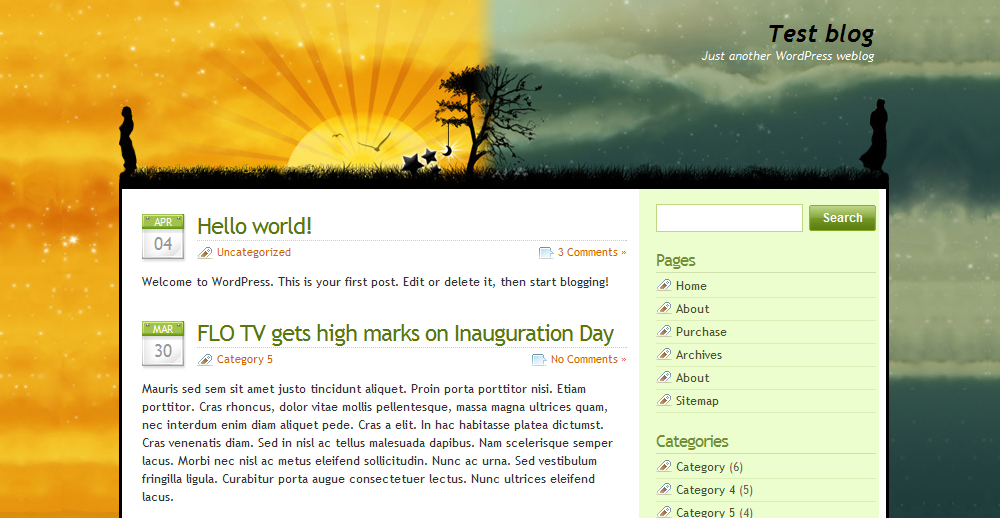Click the icon beside Category 4 (5)
The width and height of the screenshot is (1000, 518).
[x=664, y=489]
